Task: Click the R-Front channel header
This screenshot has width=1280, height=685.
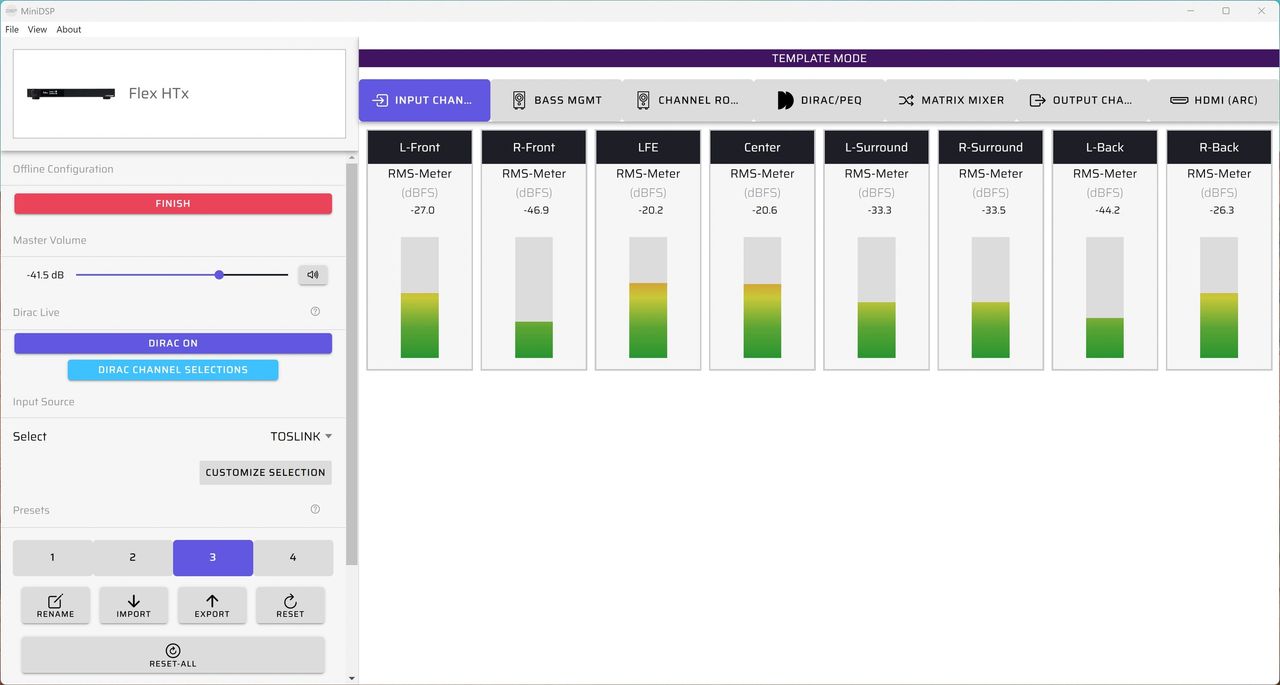Action: 534,147
